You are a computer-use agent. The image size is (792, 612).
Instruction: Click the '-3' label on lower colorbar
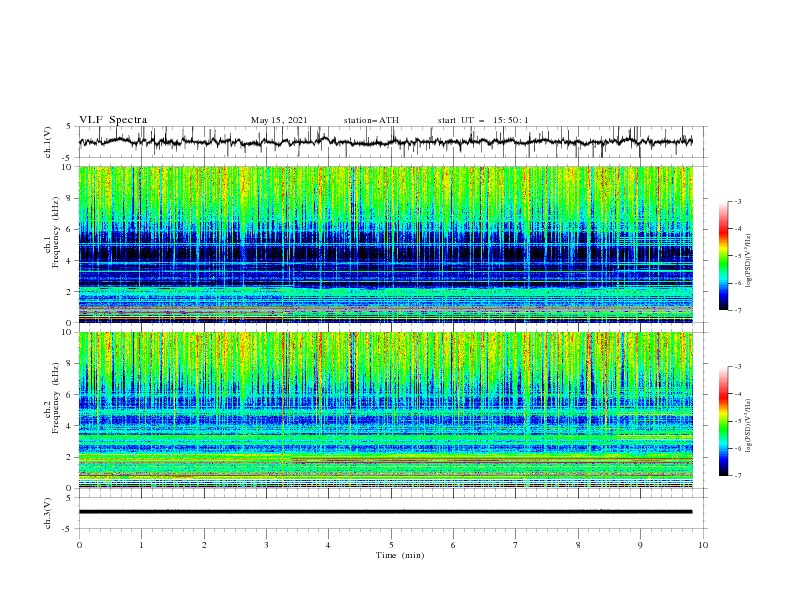point(738,367)
